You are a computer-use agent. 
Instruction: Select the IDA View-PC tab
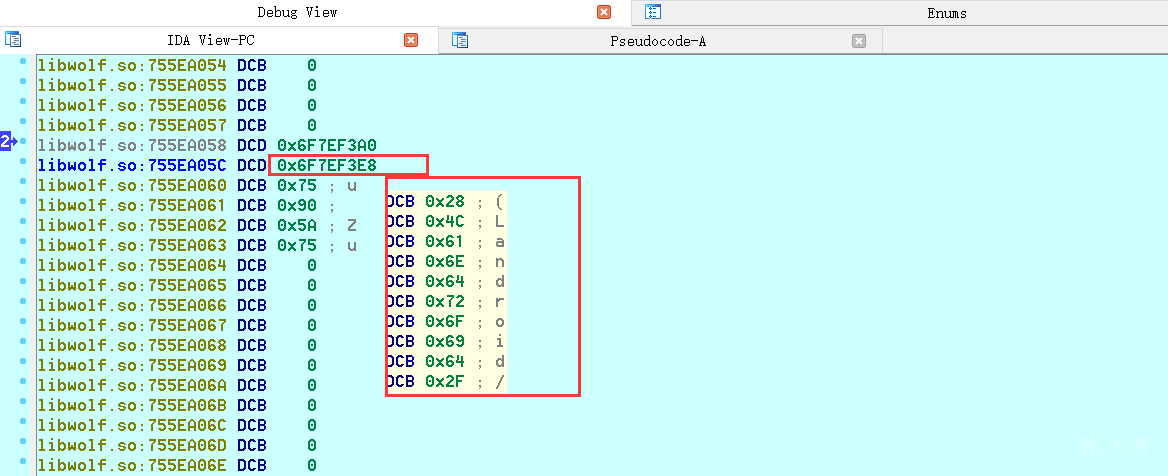(x=212, y=40)
